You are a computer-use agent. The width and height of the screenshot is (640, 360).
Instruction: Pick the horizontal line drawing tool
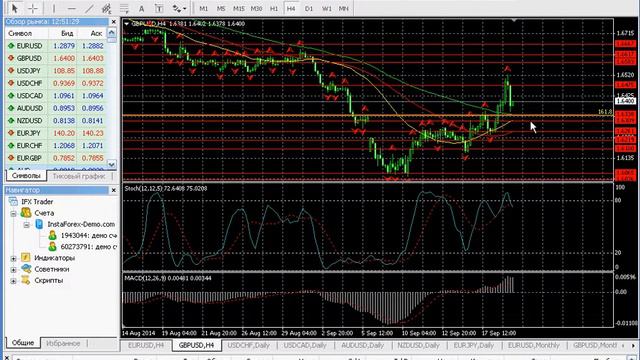(71, 8)
